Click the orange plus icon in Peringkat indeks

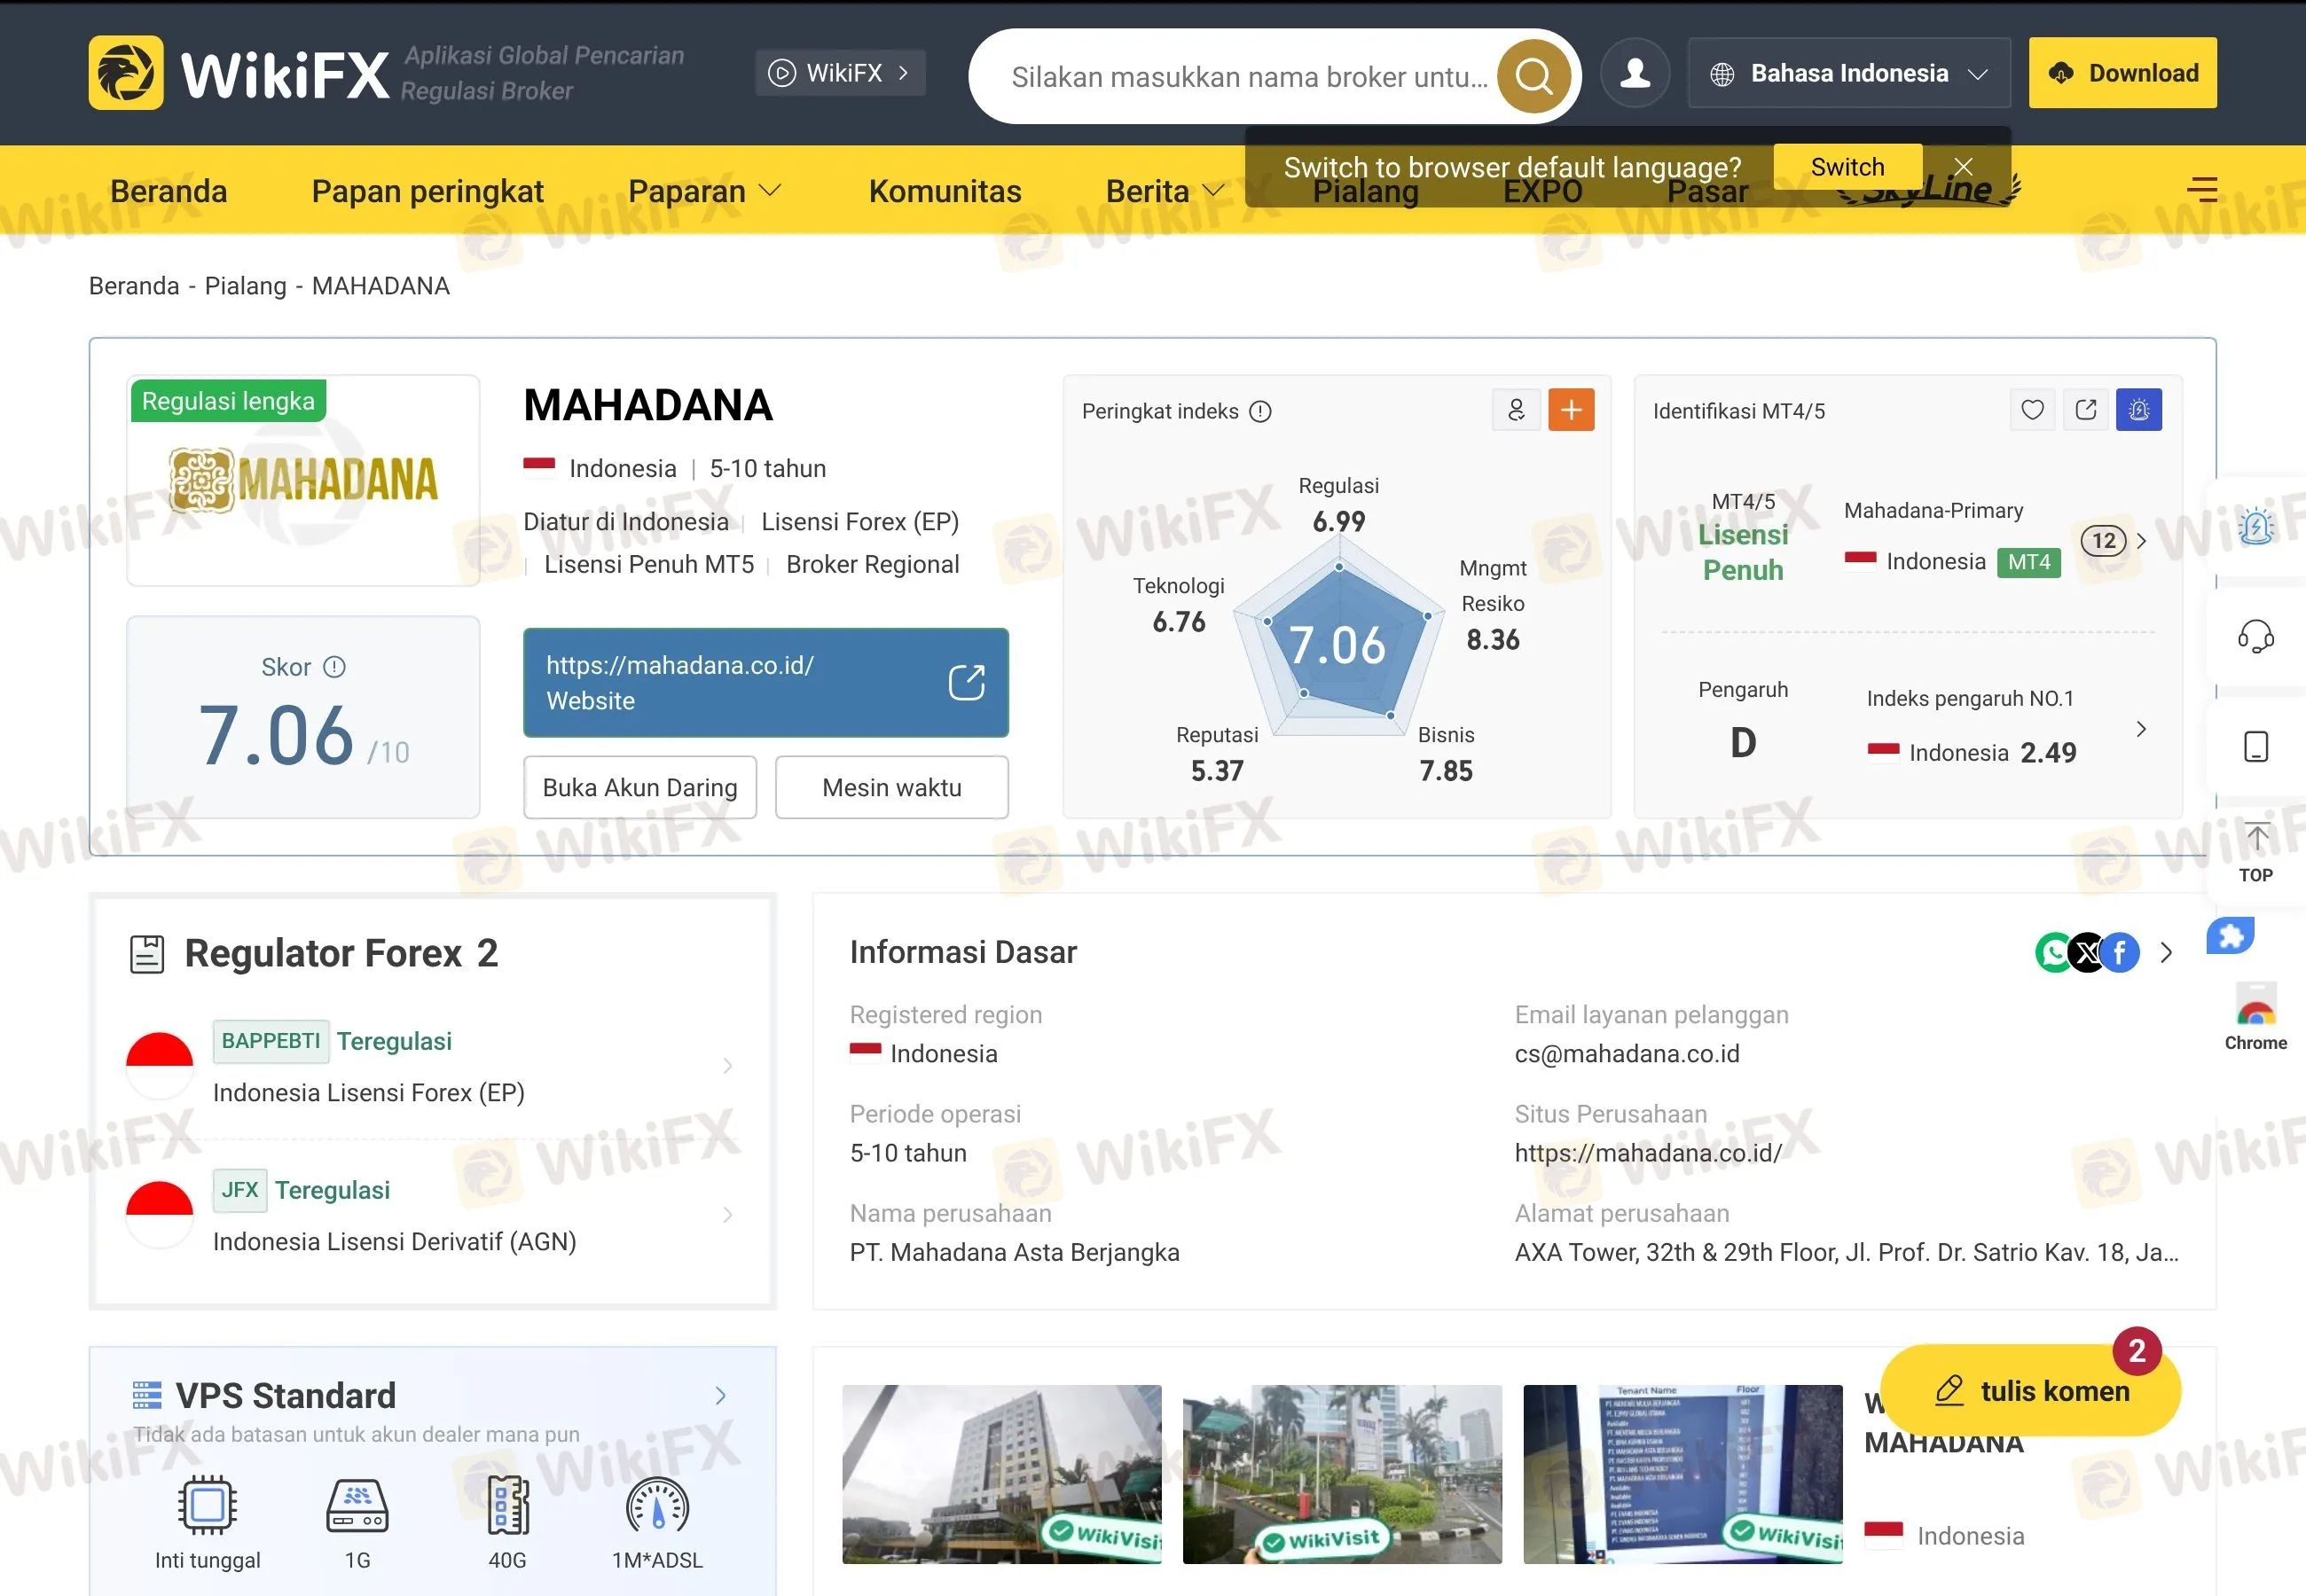[x=1571, y=409]
